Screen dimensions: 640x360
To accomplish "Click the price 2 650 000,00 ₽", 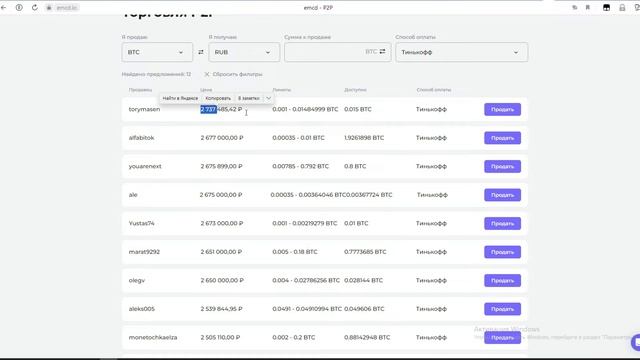I will [222, 280].
